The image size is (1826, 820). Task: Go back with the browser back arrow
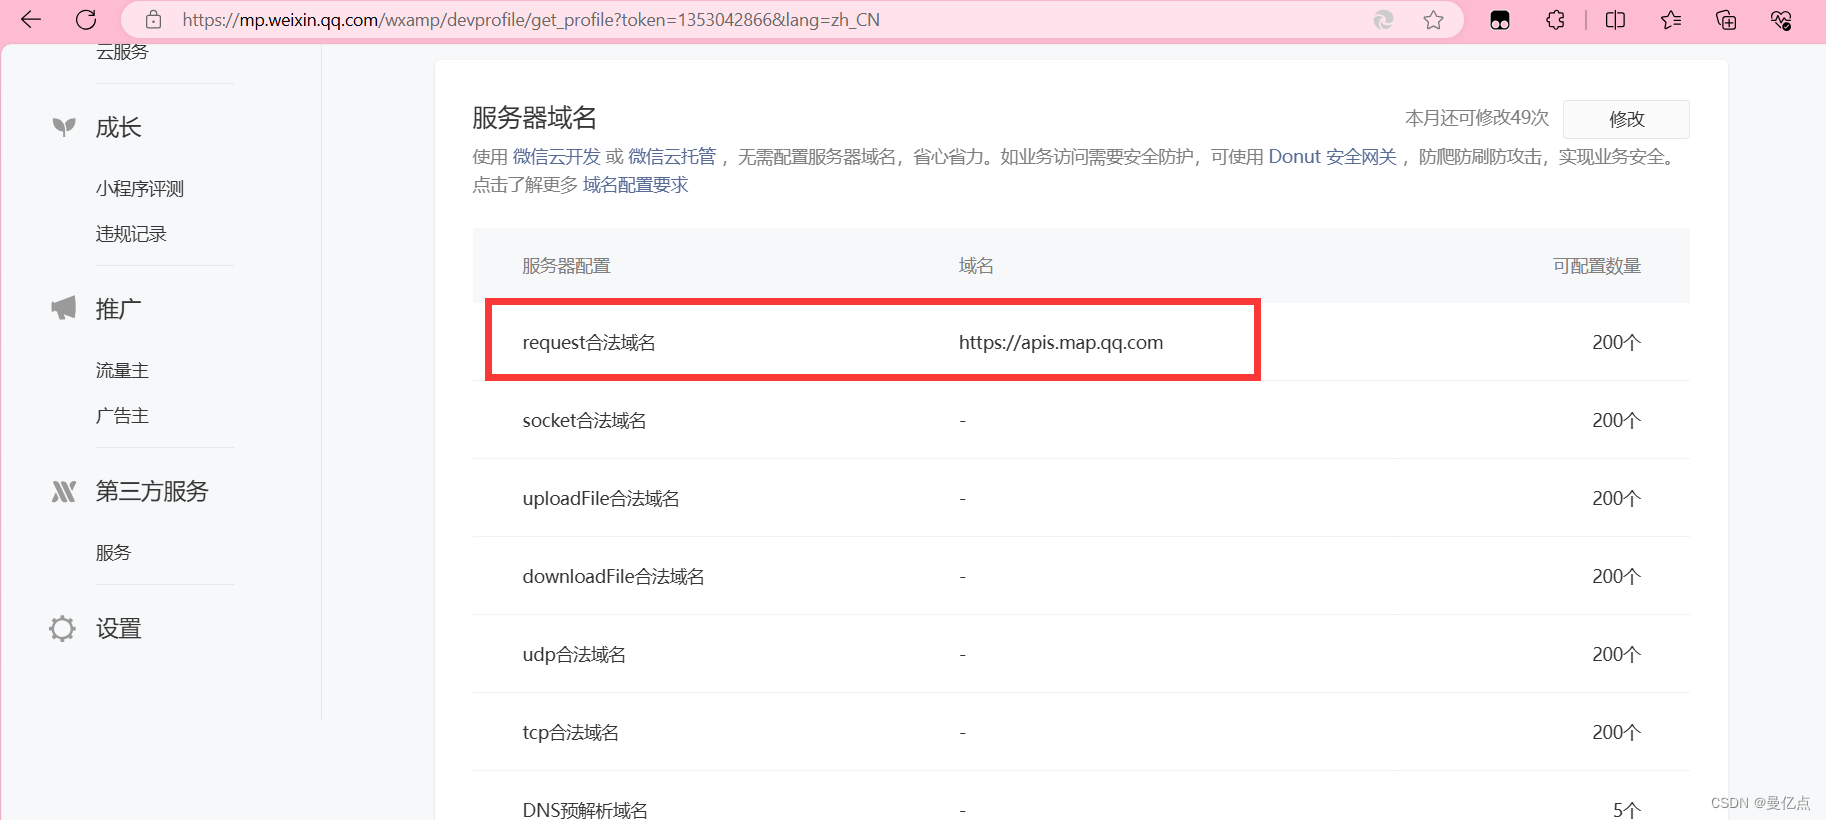[x=31, y=19]
